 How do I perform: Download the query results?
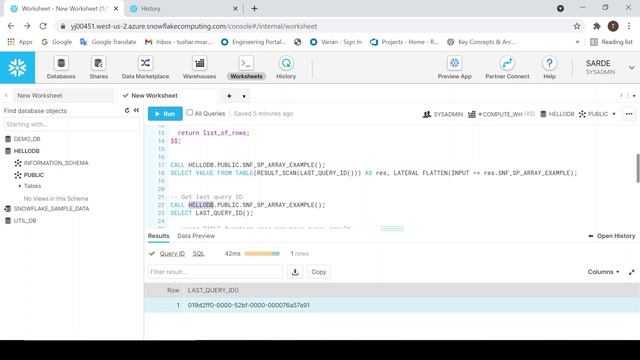(x=295, y=272)
